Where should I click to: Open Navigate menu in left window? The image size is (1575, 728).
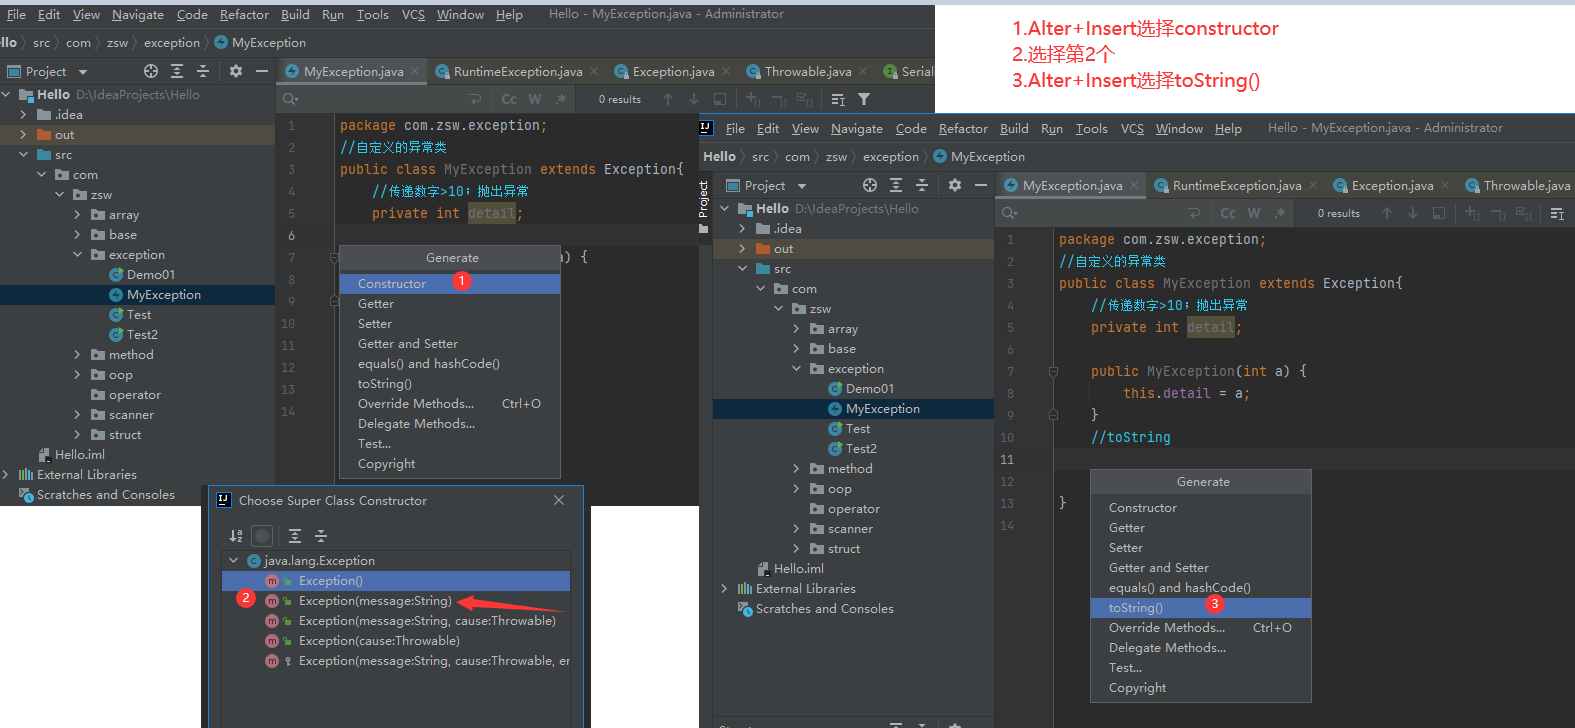coord(138,14)
